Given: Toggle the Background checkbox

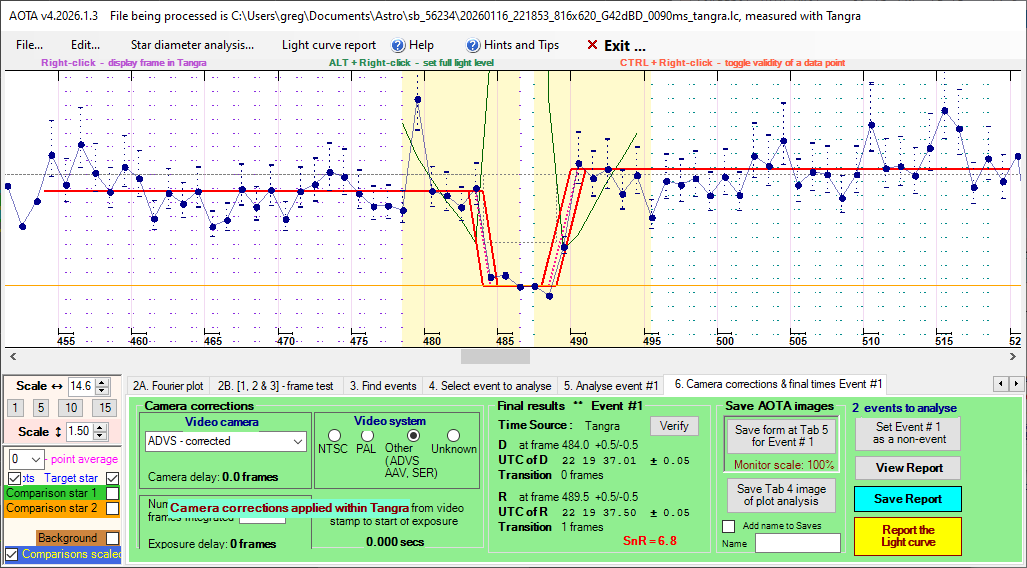Looking at the screenshot, I should click(x=113, y=538).
